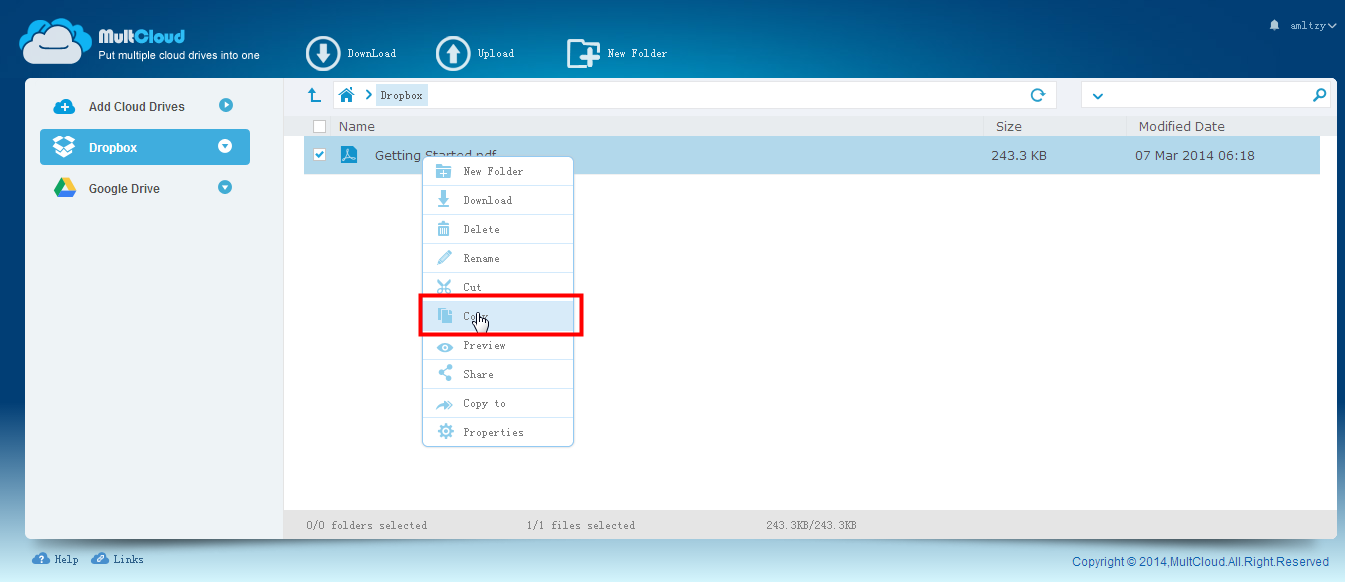Click the Help cloud icon in footer
The image size is (1345, 582).
[x=41, y=559]
